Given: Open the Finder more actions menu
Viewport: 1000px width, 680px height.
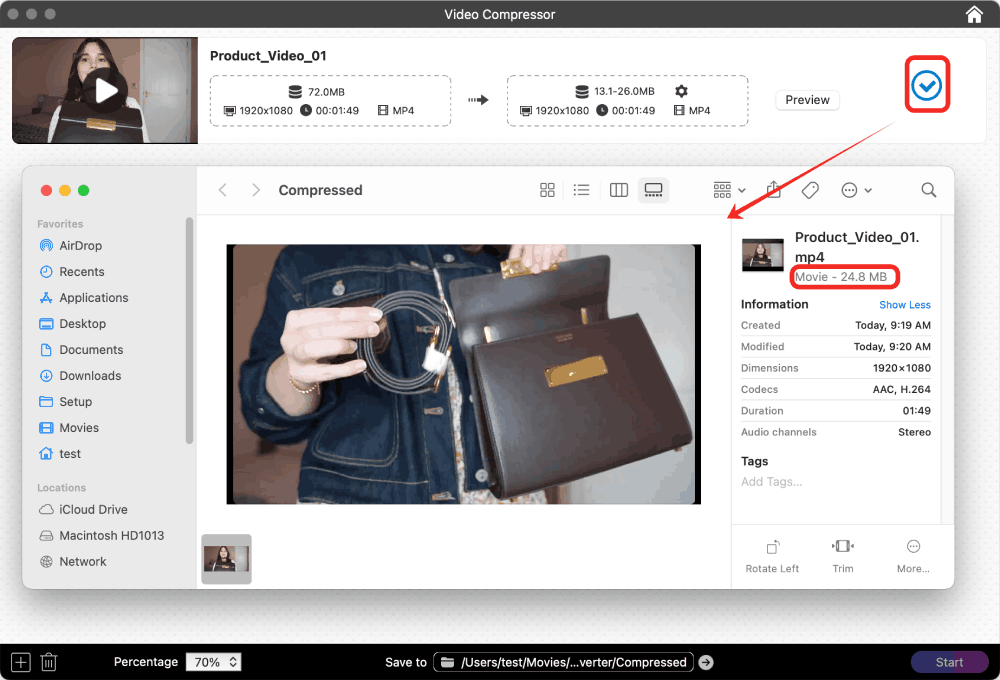Looking at the screenshot, I should click(856, 190).
